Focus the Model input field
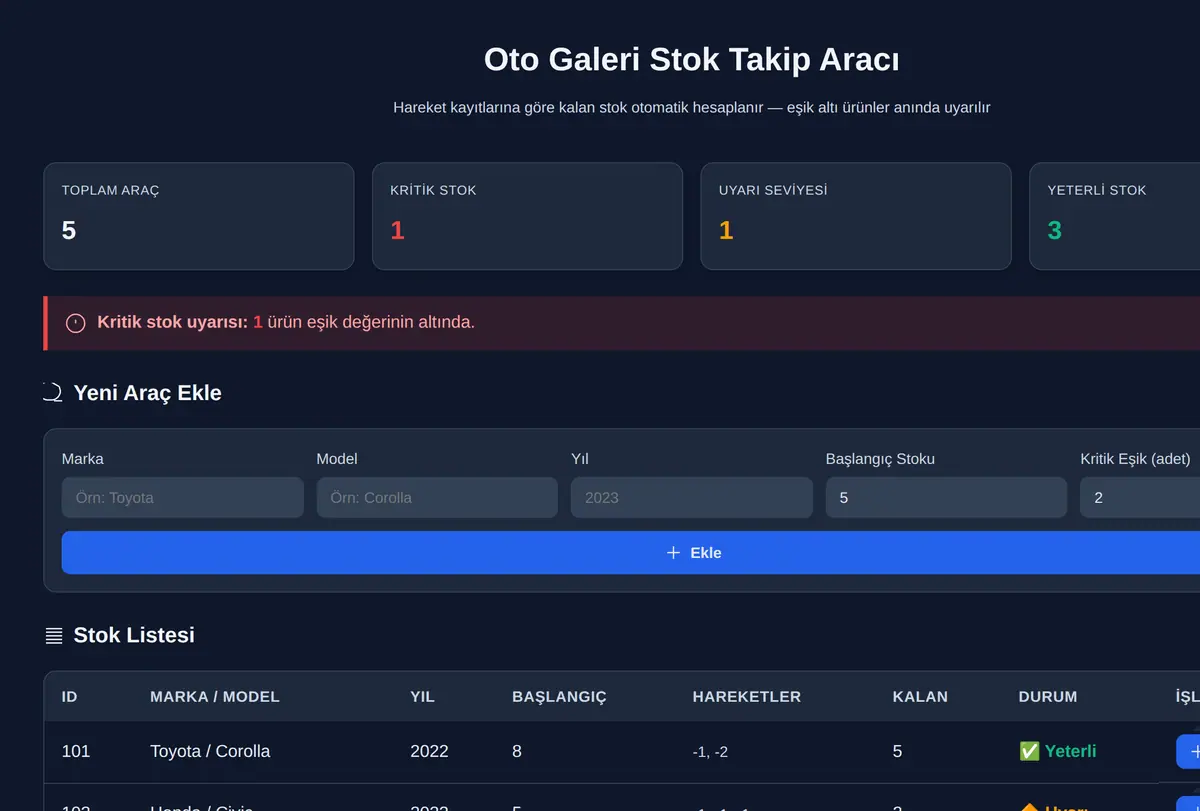 (437, 497)
